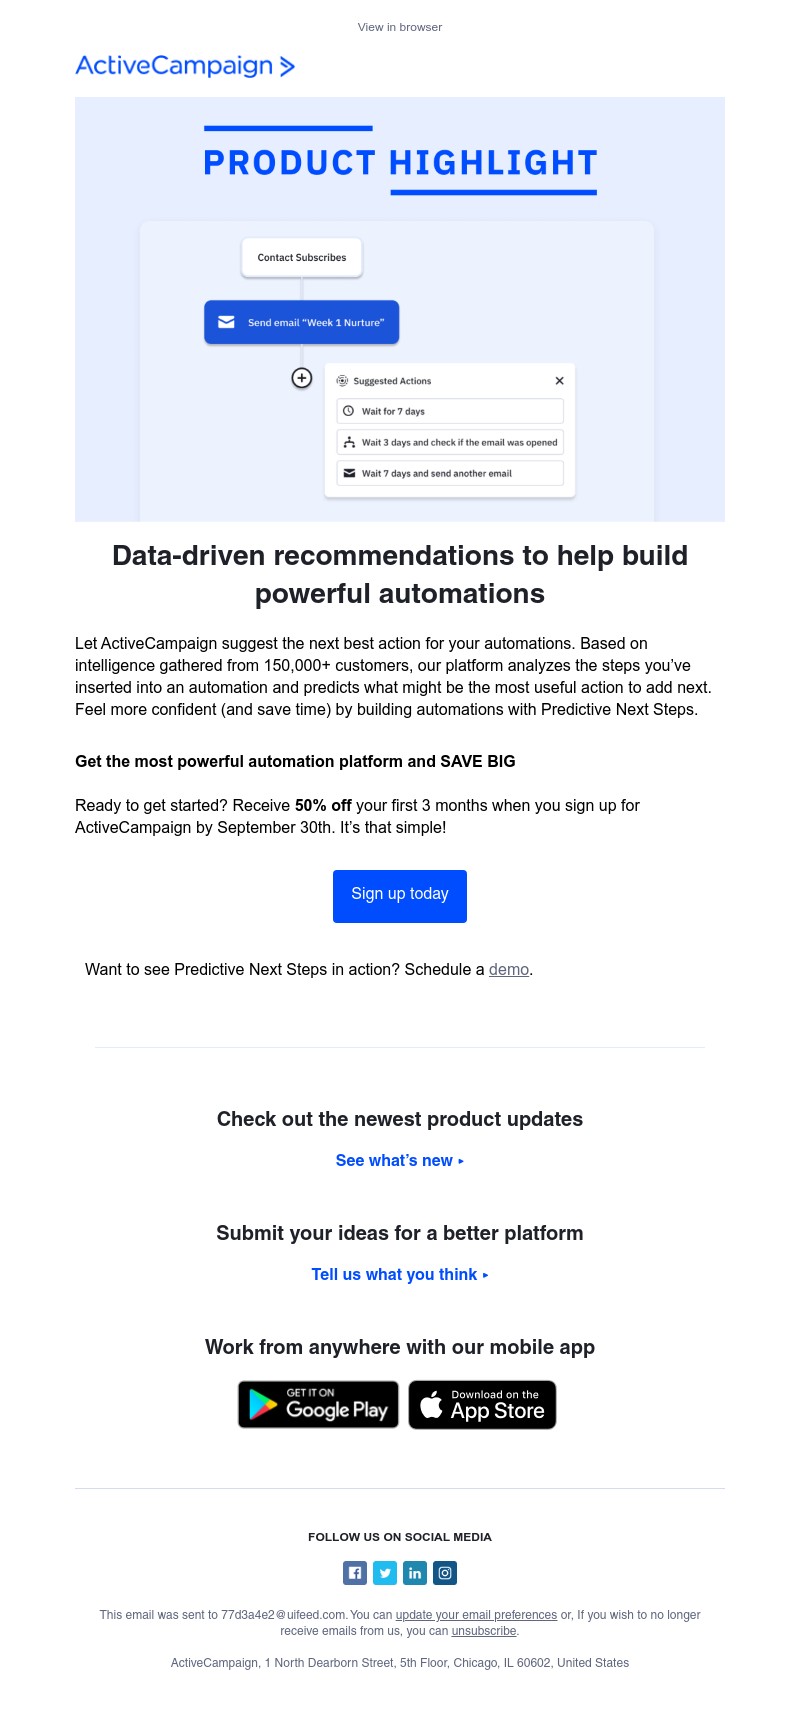800x1721 pixels.
Task: Open the Twitter social media icon
Action: click(385, 1573)
